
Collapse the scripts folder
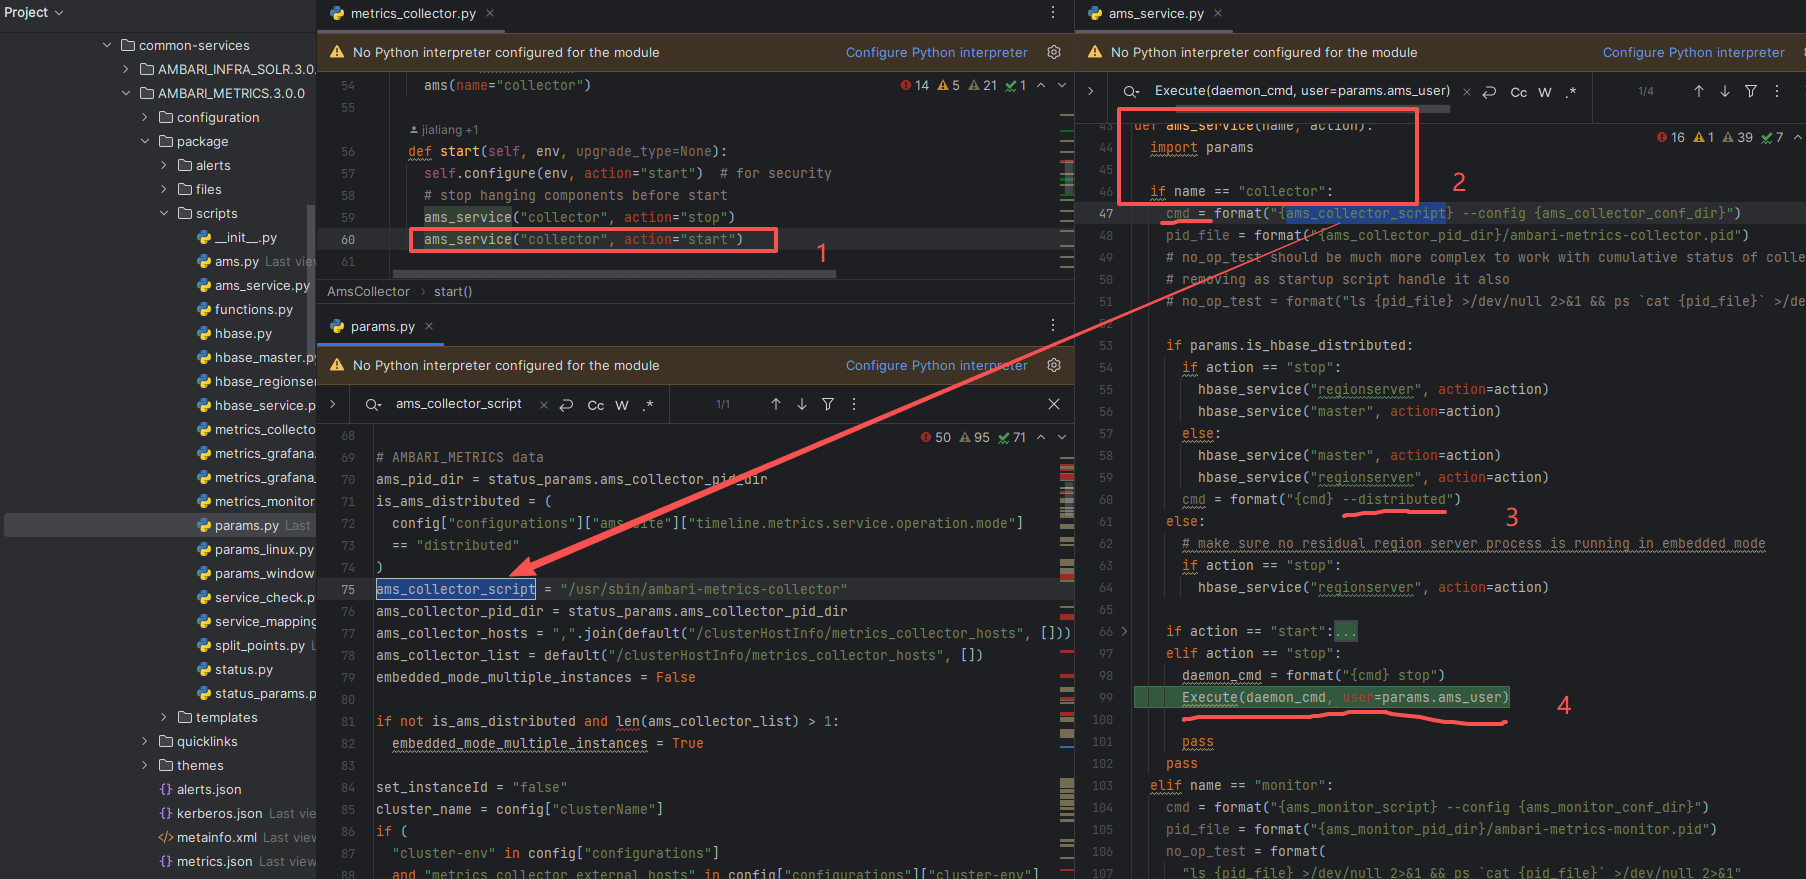click(164, 213)
